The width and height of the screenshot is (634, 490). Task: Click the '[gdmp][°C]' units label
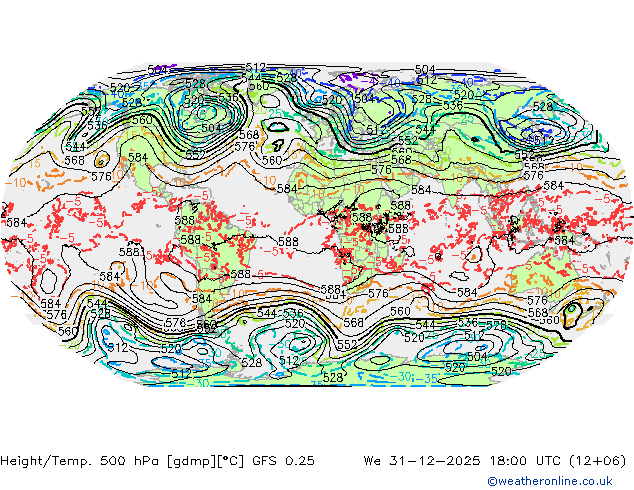(x=205, y=461)
